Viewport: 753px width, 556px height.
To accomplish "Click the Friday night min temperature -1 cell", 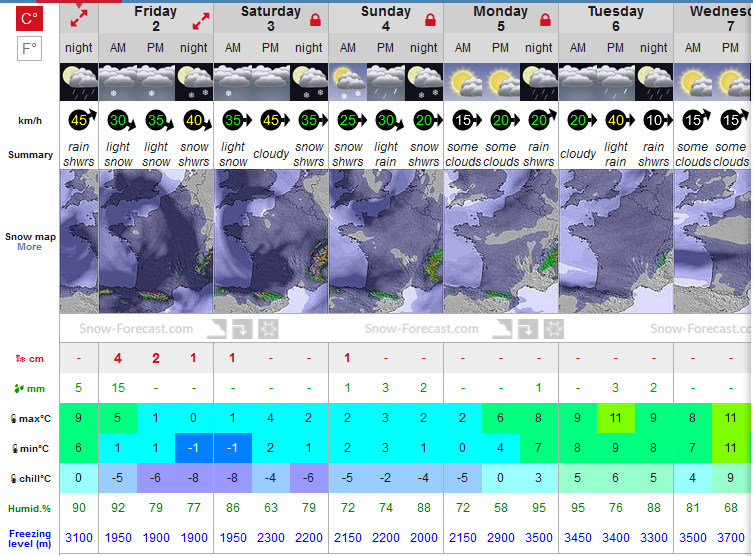I will coord(194,448).
